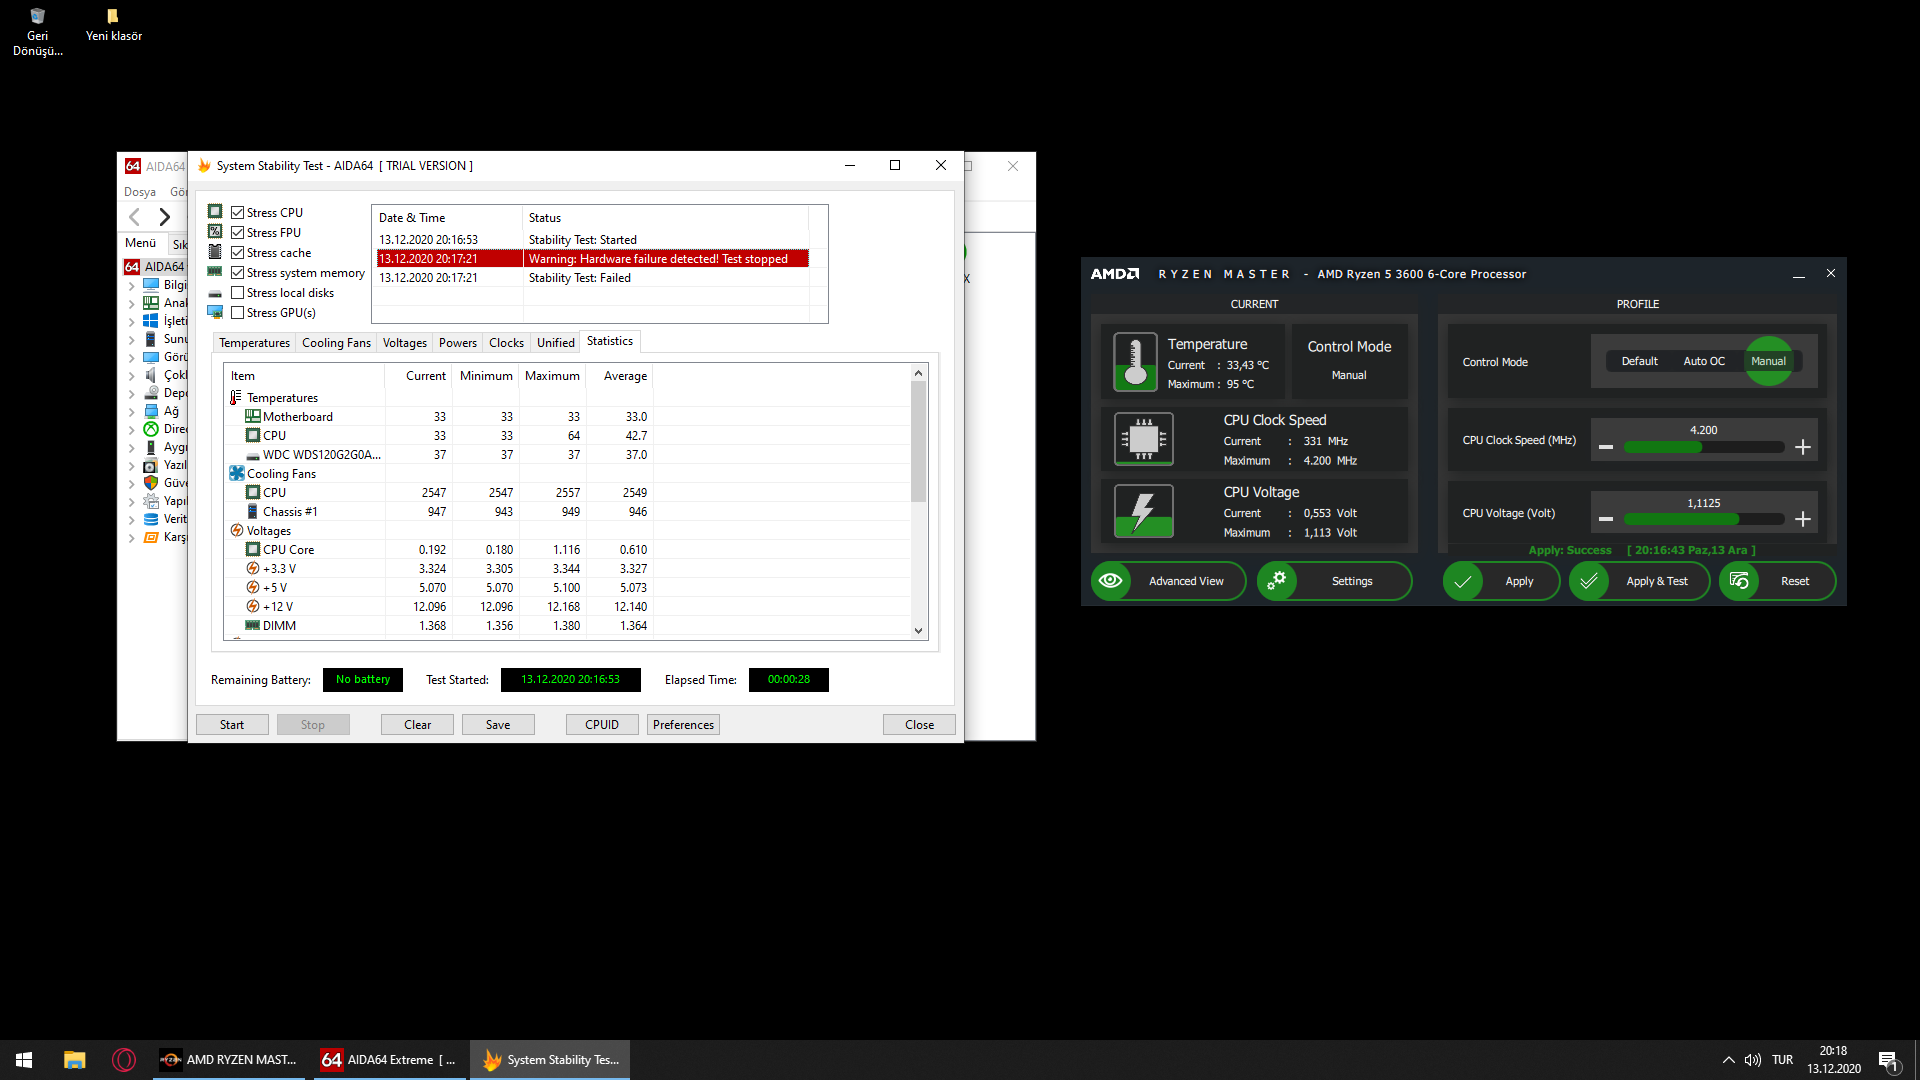This screenshot has height=1080, width=1920.
Task: Open the Preferences button
Action: [683, 725]
